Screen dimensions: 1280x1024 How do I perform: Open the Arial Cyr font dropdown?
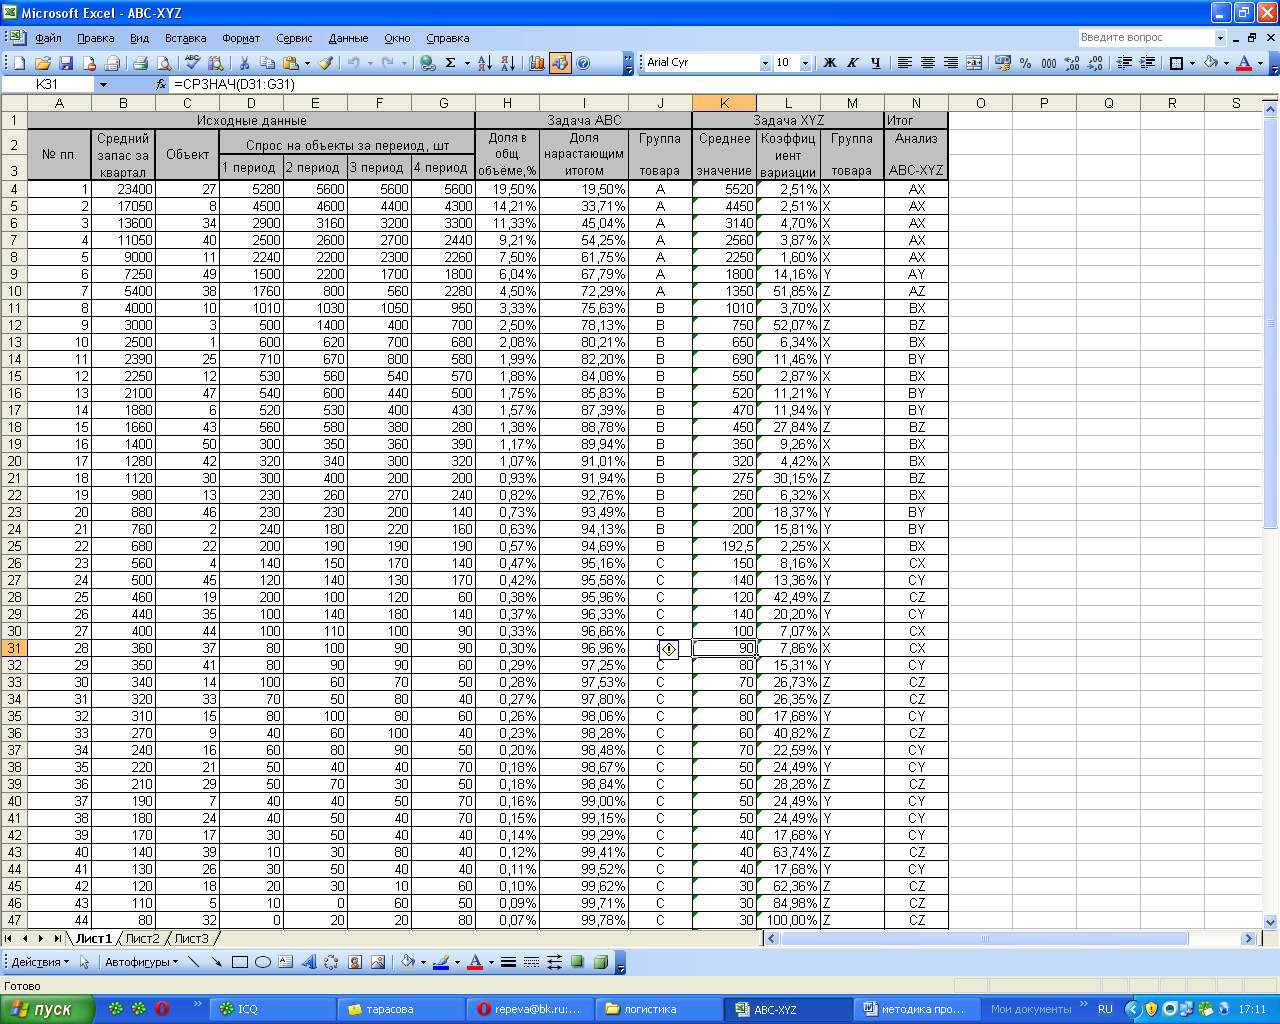click(765, 63)
